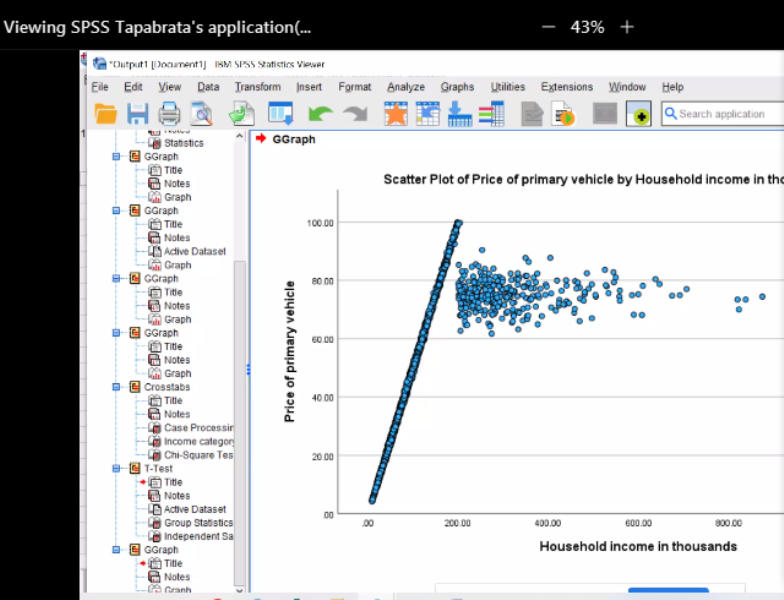Click the Undo arrow in the toolbar

tap(320, 114)
